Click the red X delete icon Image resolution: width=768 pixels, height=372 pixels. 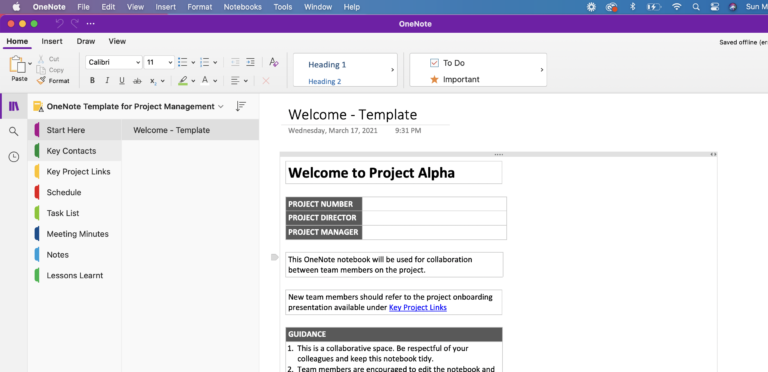coord(266,81)
